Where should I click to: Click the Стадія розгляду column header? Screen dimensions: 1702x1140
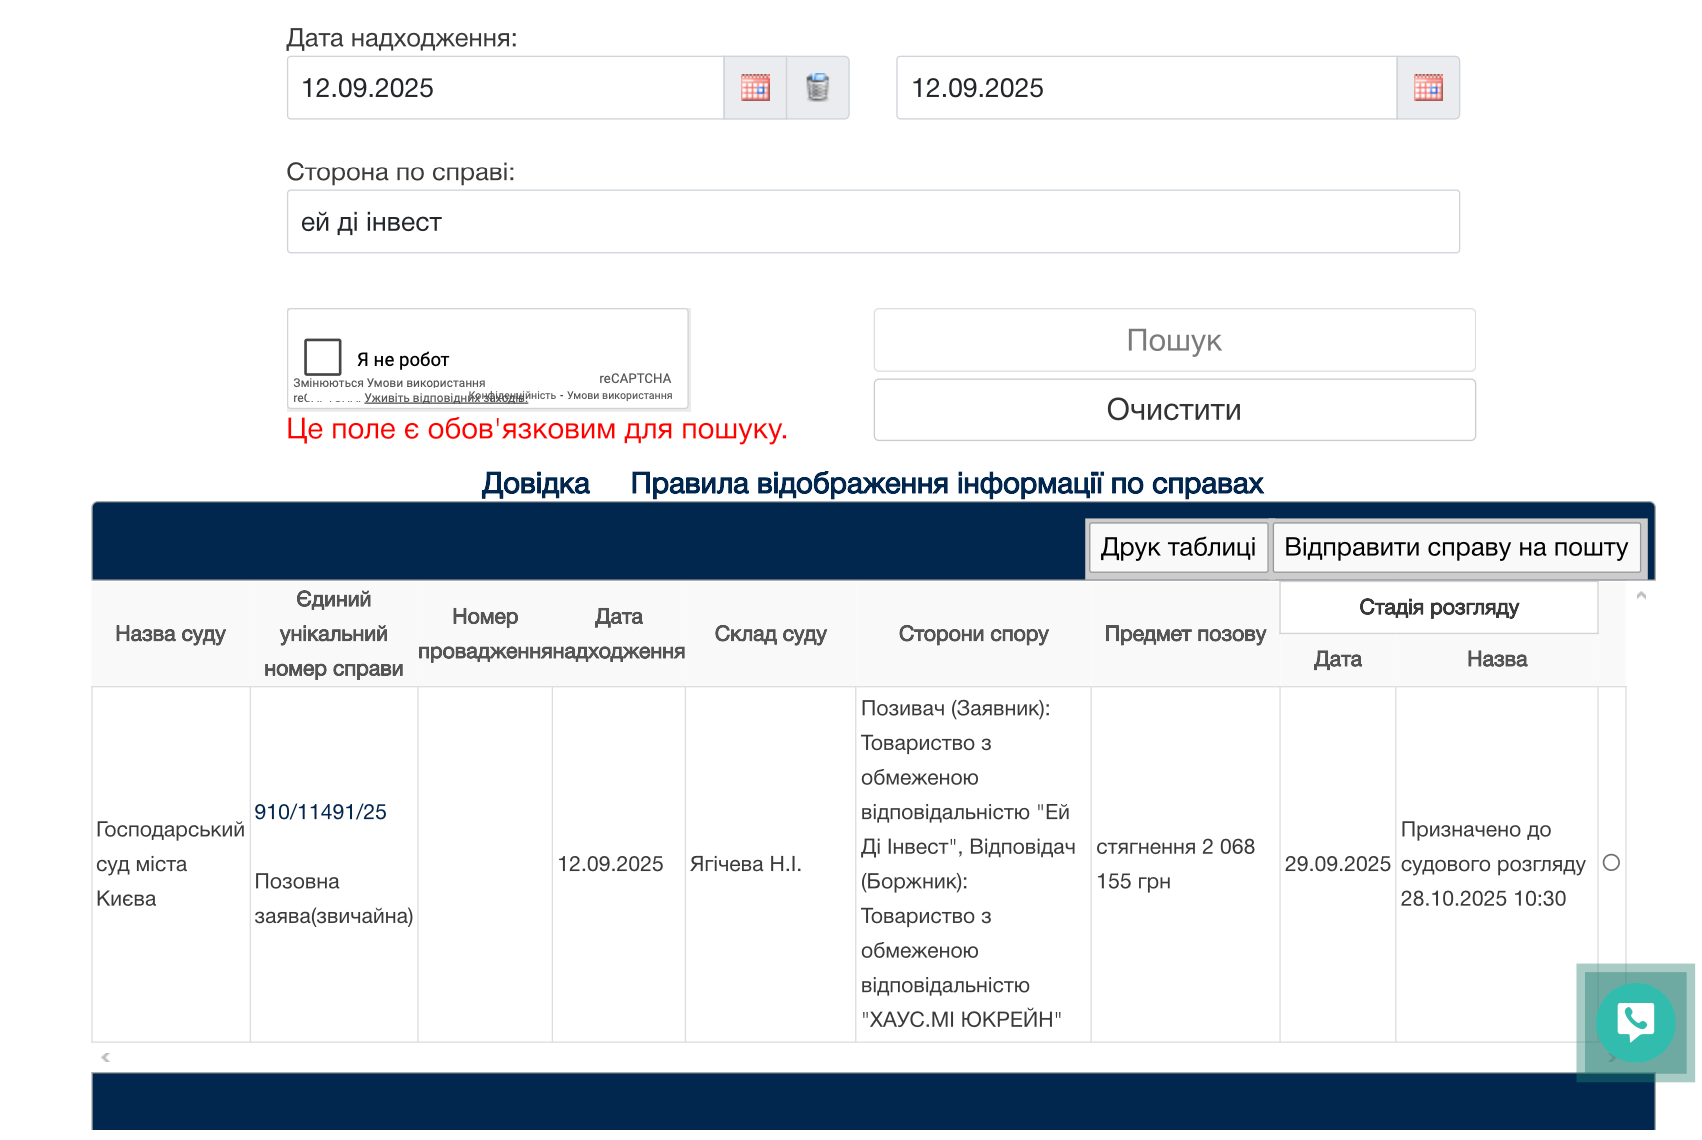tap(1438, 608)
